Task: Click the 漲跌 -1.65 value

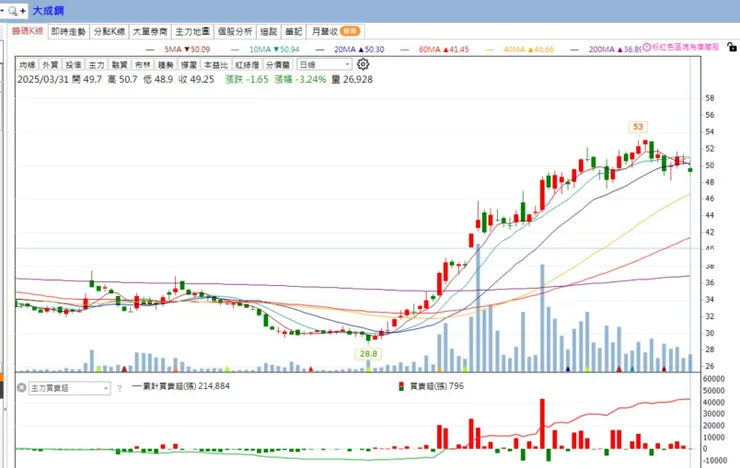Action: pyautogui.click(x=247, y=79)
